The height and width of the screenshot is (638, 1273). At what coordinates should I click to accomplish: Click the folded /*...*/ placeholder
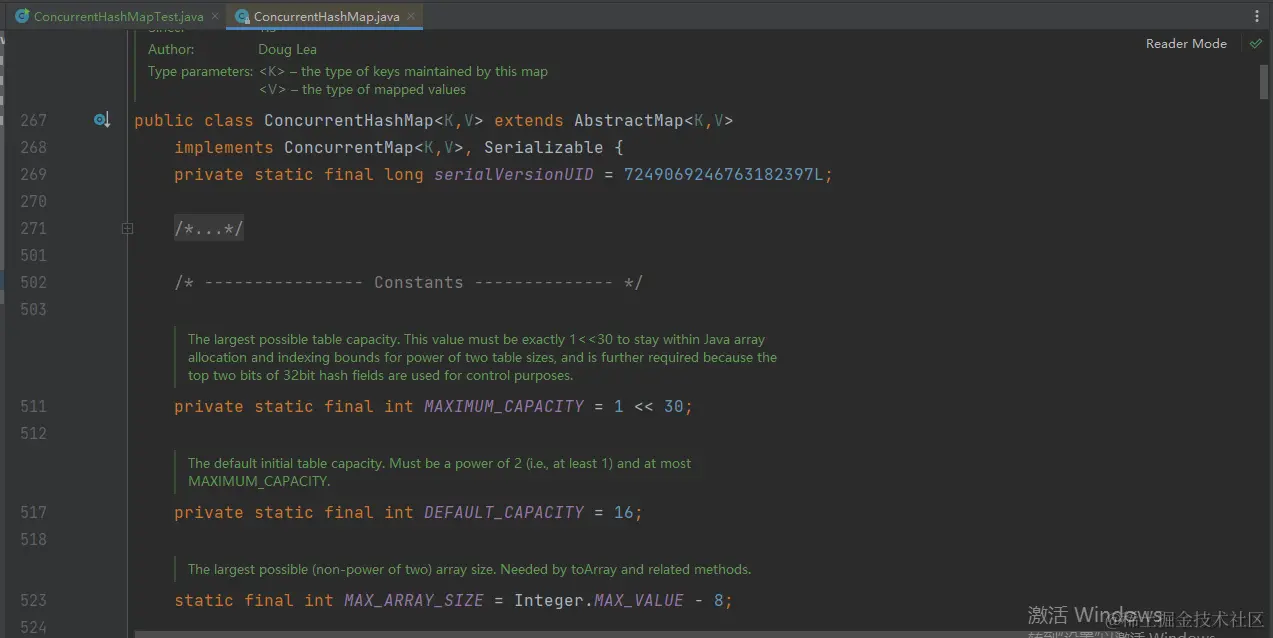pos(209,229)
